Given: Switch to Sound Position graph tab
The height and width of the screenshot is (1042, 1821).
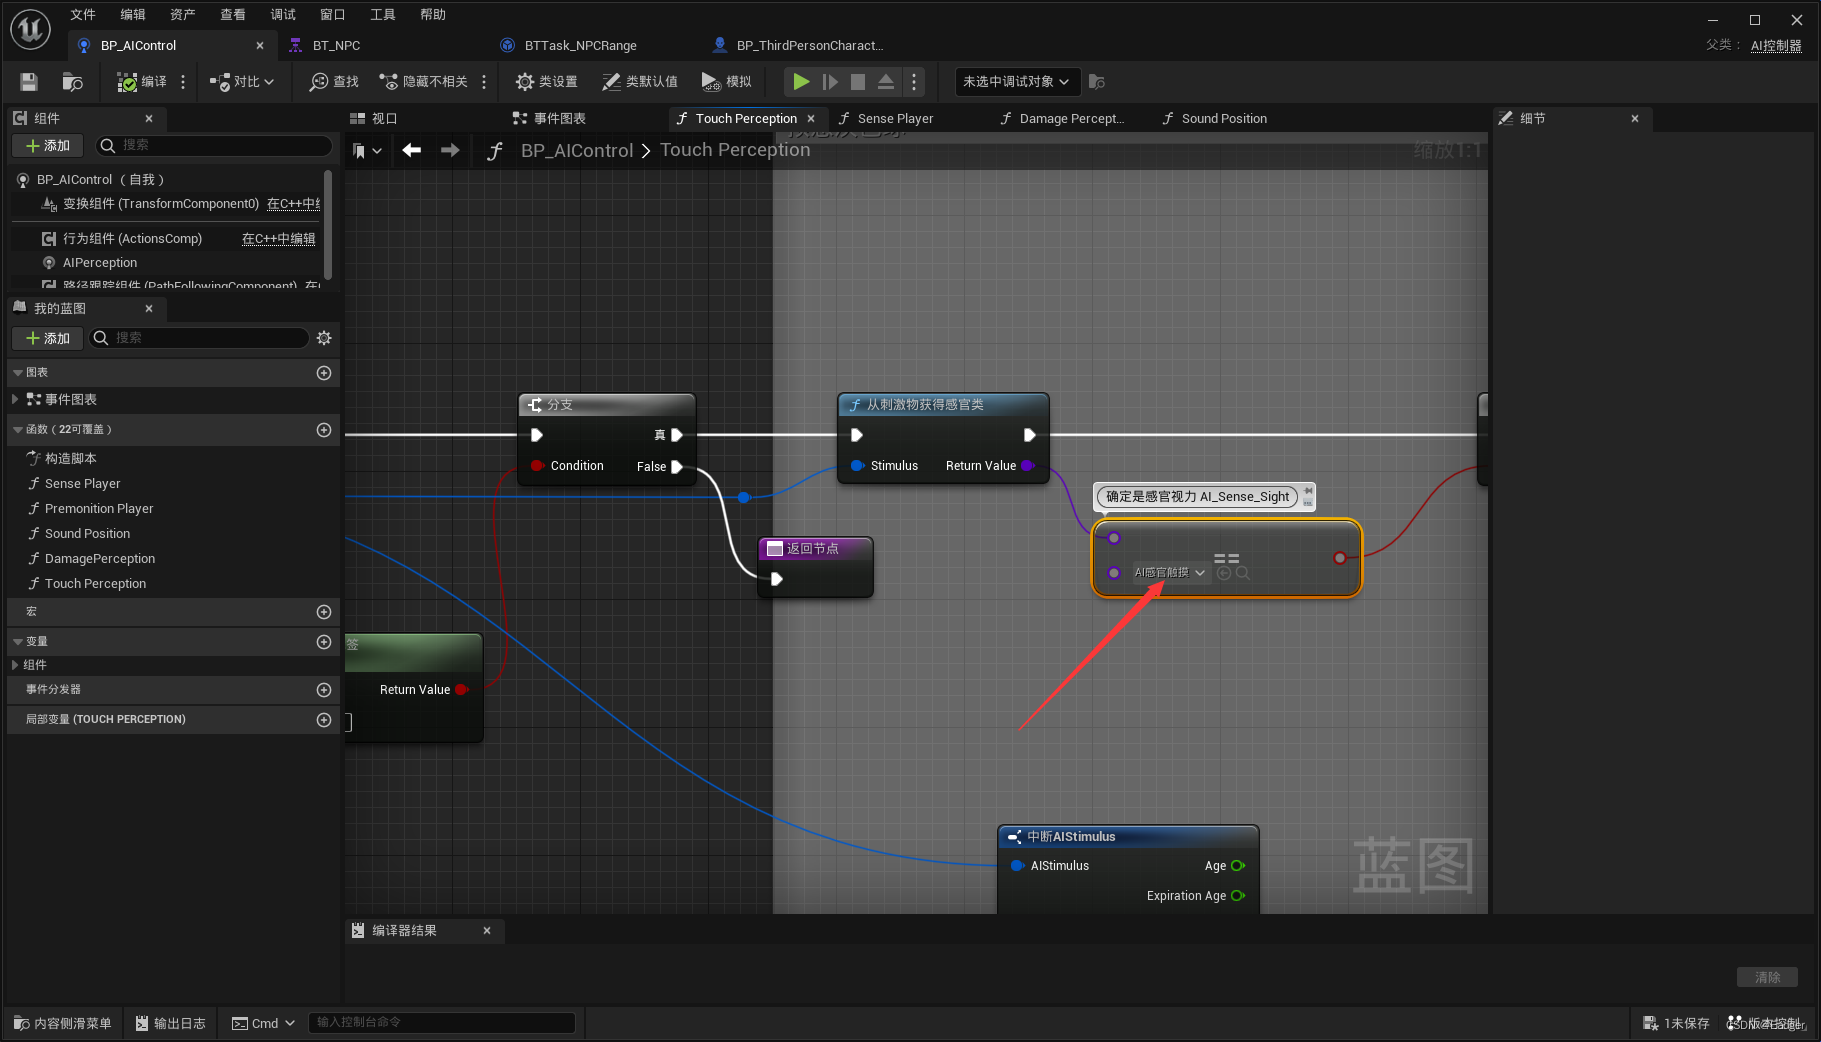Looking at the screenshot, I should pyautogui.click(x=1223, y=118).
